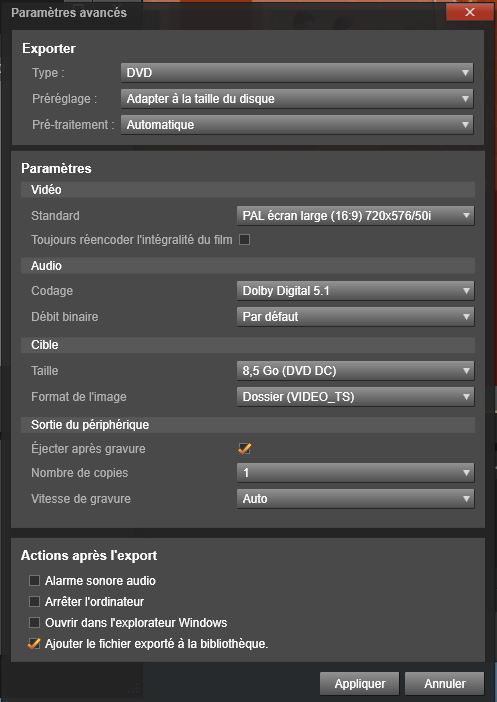Screen dimensions: 497x702
Task: Uncheck Ajouter le fichier exporté à la bibliothèque
Action: (x=34, y=644)
